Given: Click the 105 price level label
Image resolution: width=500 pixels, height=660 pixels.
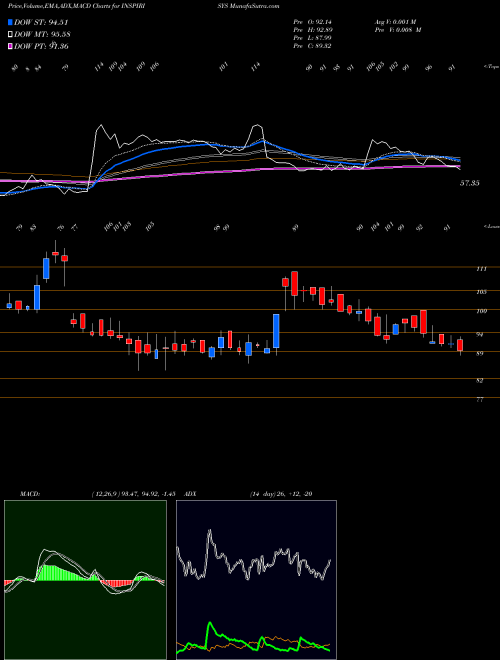Looking at the screenshot, I should coord(482,292).
